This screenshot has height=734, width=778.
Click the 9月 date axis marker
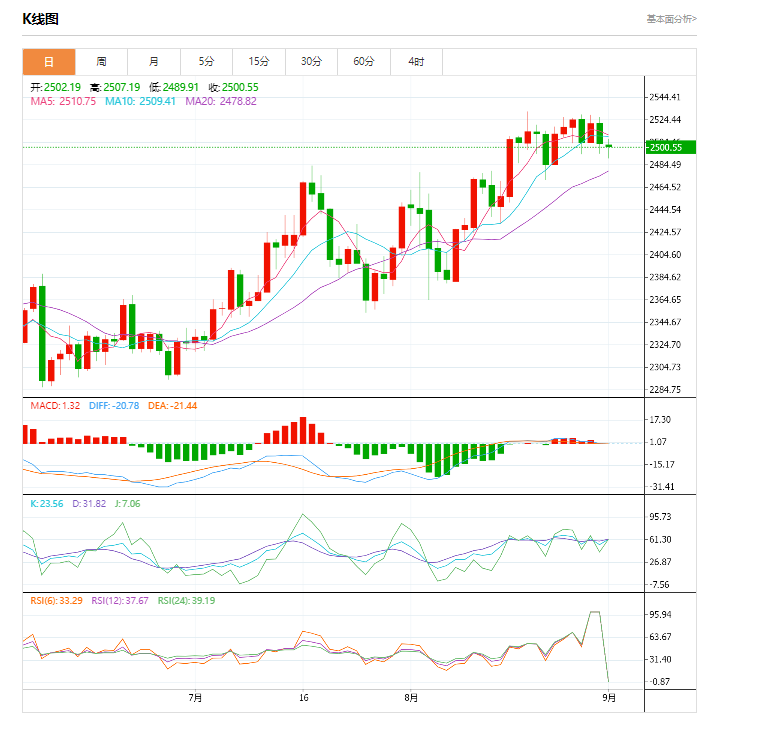(609, 698)
